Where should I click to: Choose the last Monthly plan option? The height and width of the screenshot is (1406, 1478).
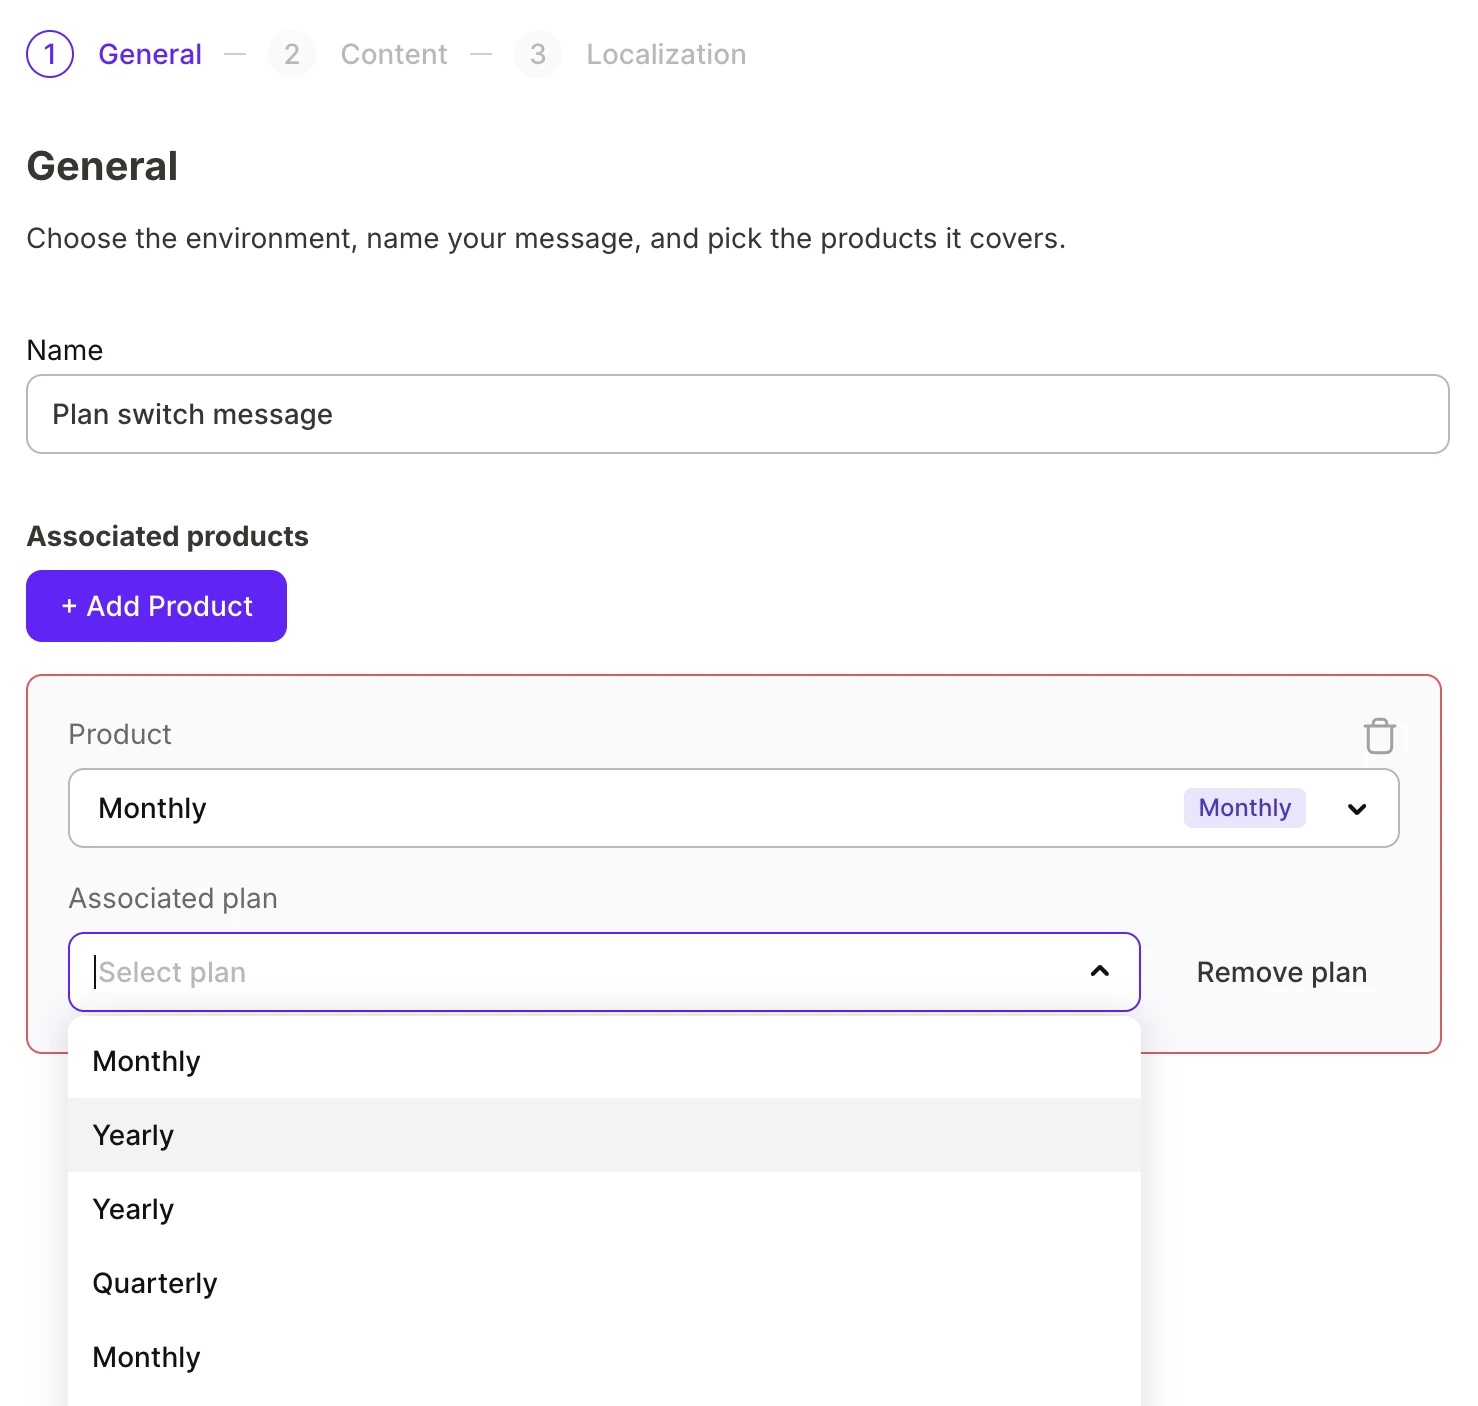(604, 1357)
